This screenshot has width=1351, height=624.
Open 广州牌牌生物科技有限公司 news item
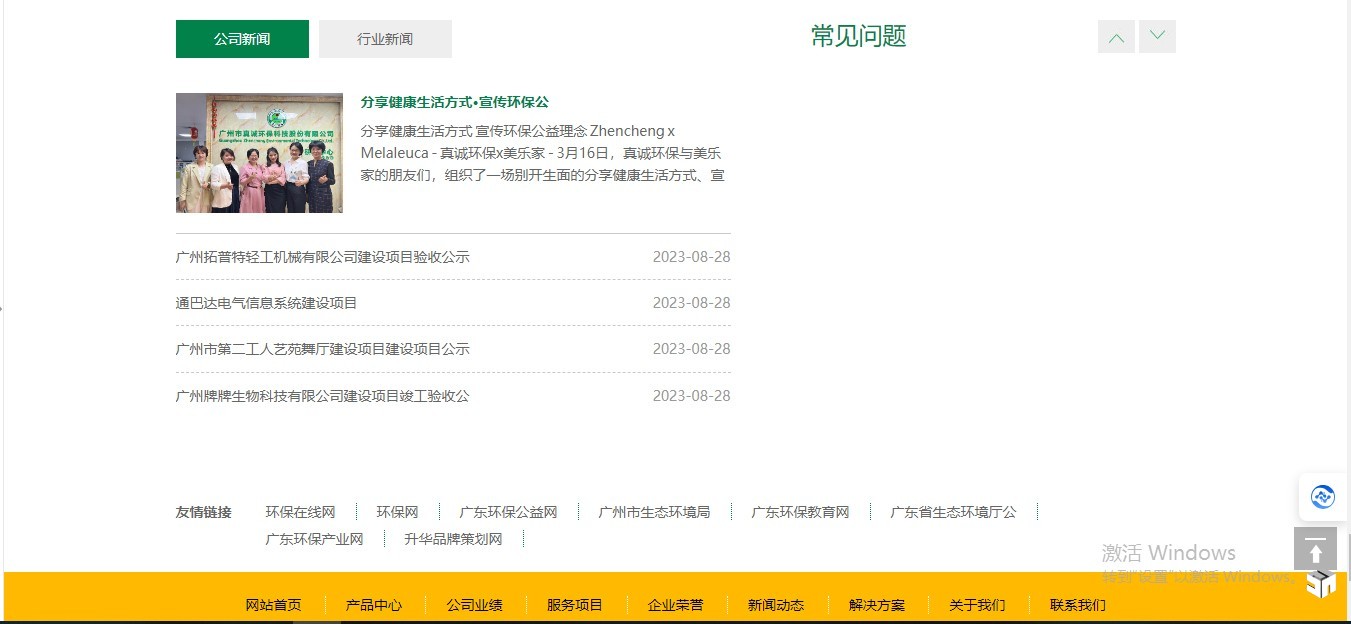coord(322,396)
